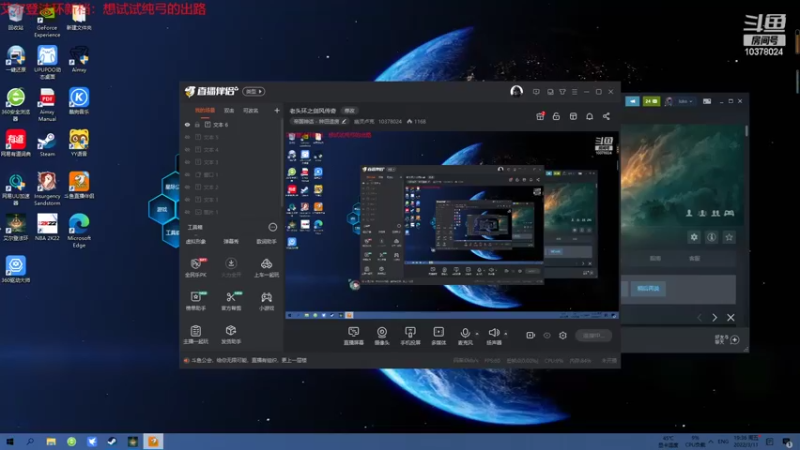Click the record video icon
The image size is (800, 450).
point(530,336)
